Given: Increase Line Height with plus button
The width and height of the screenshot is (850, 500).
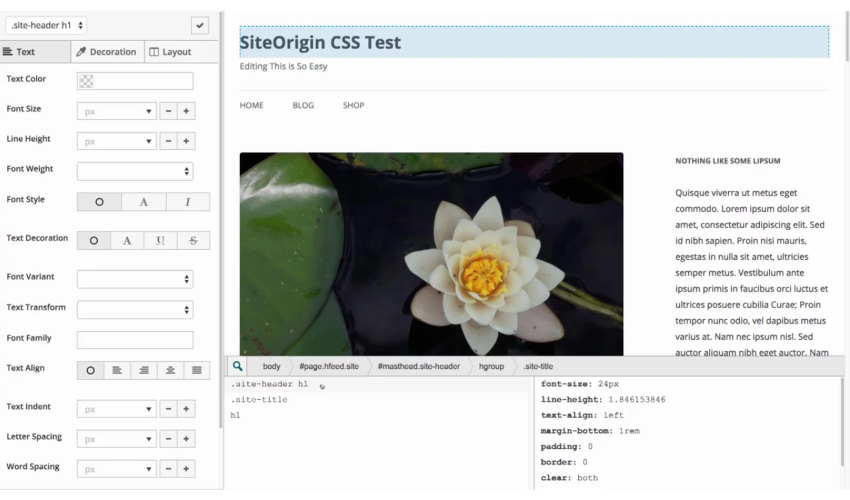Looking at the screenshot, I should (186, 141).
